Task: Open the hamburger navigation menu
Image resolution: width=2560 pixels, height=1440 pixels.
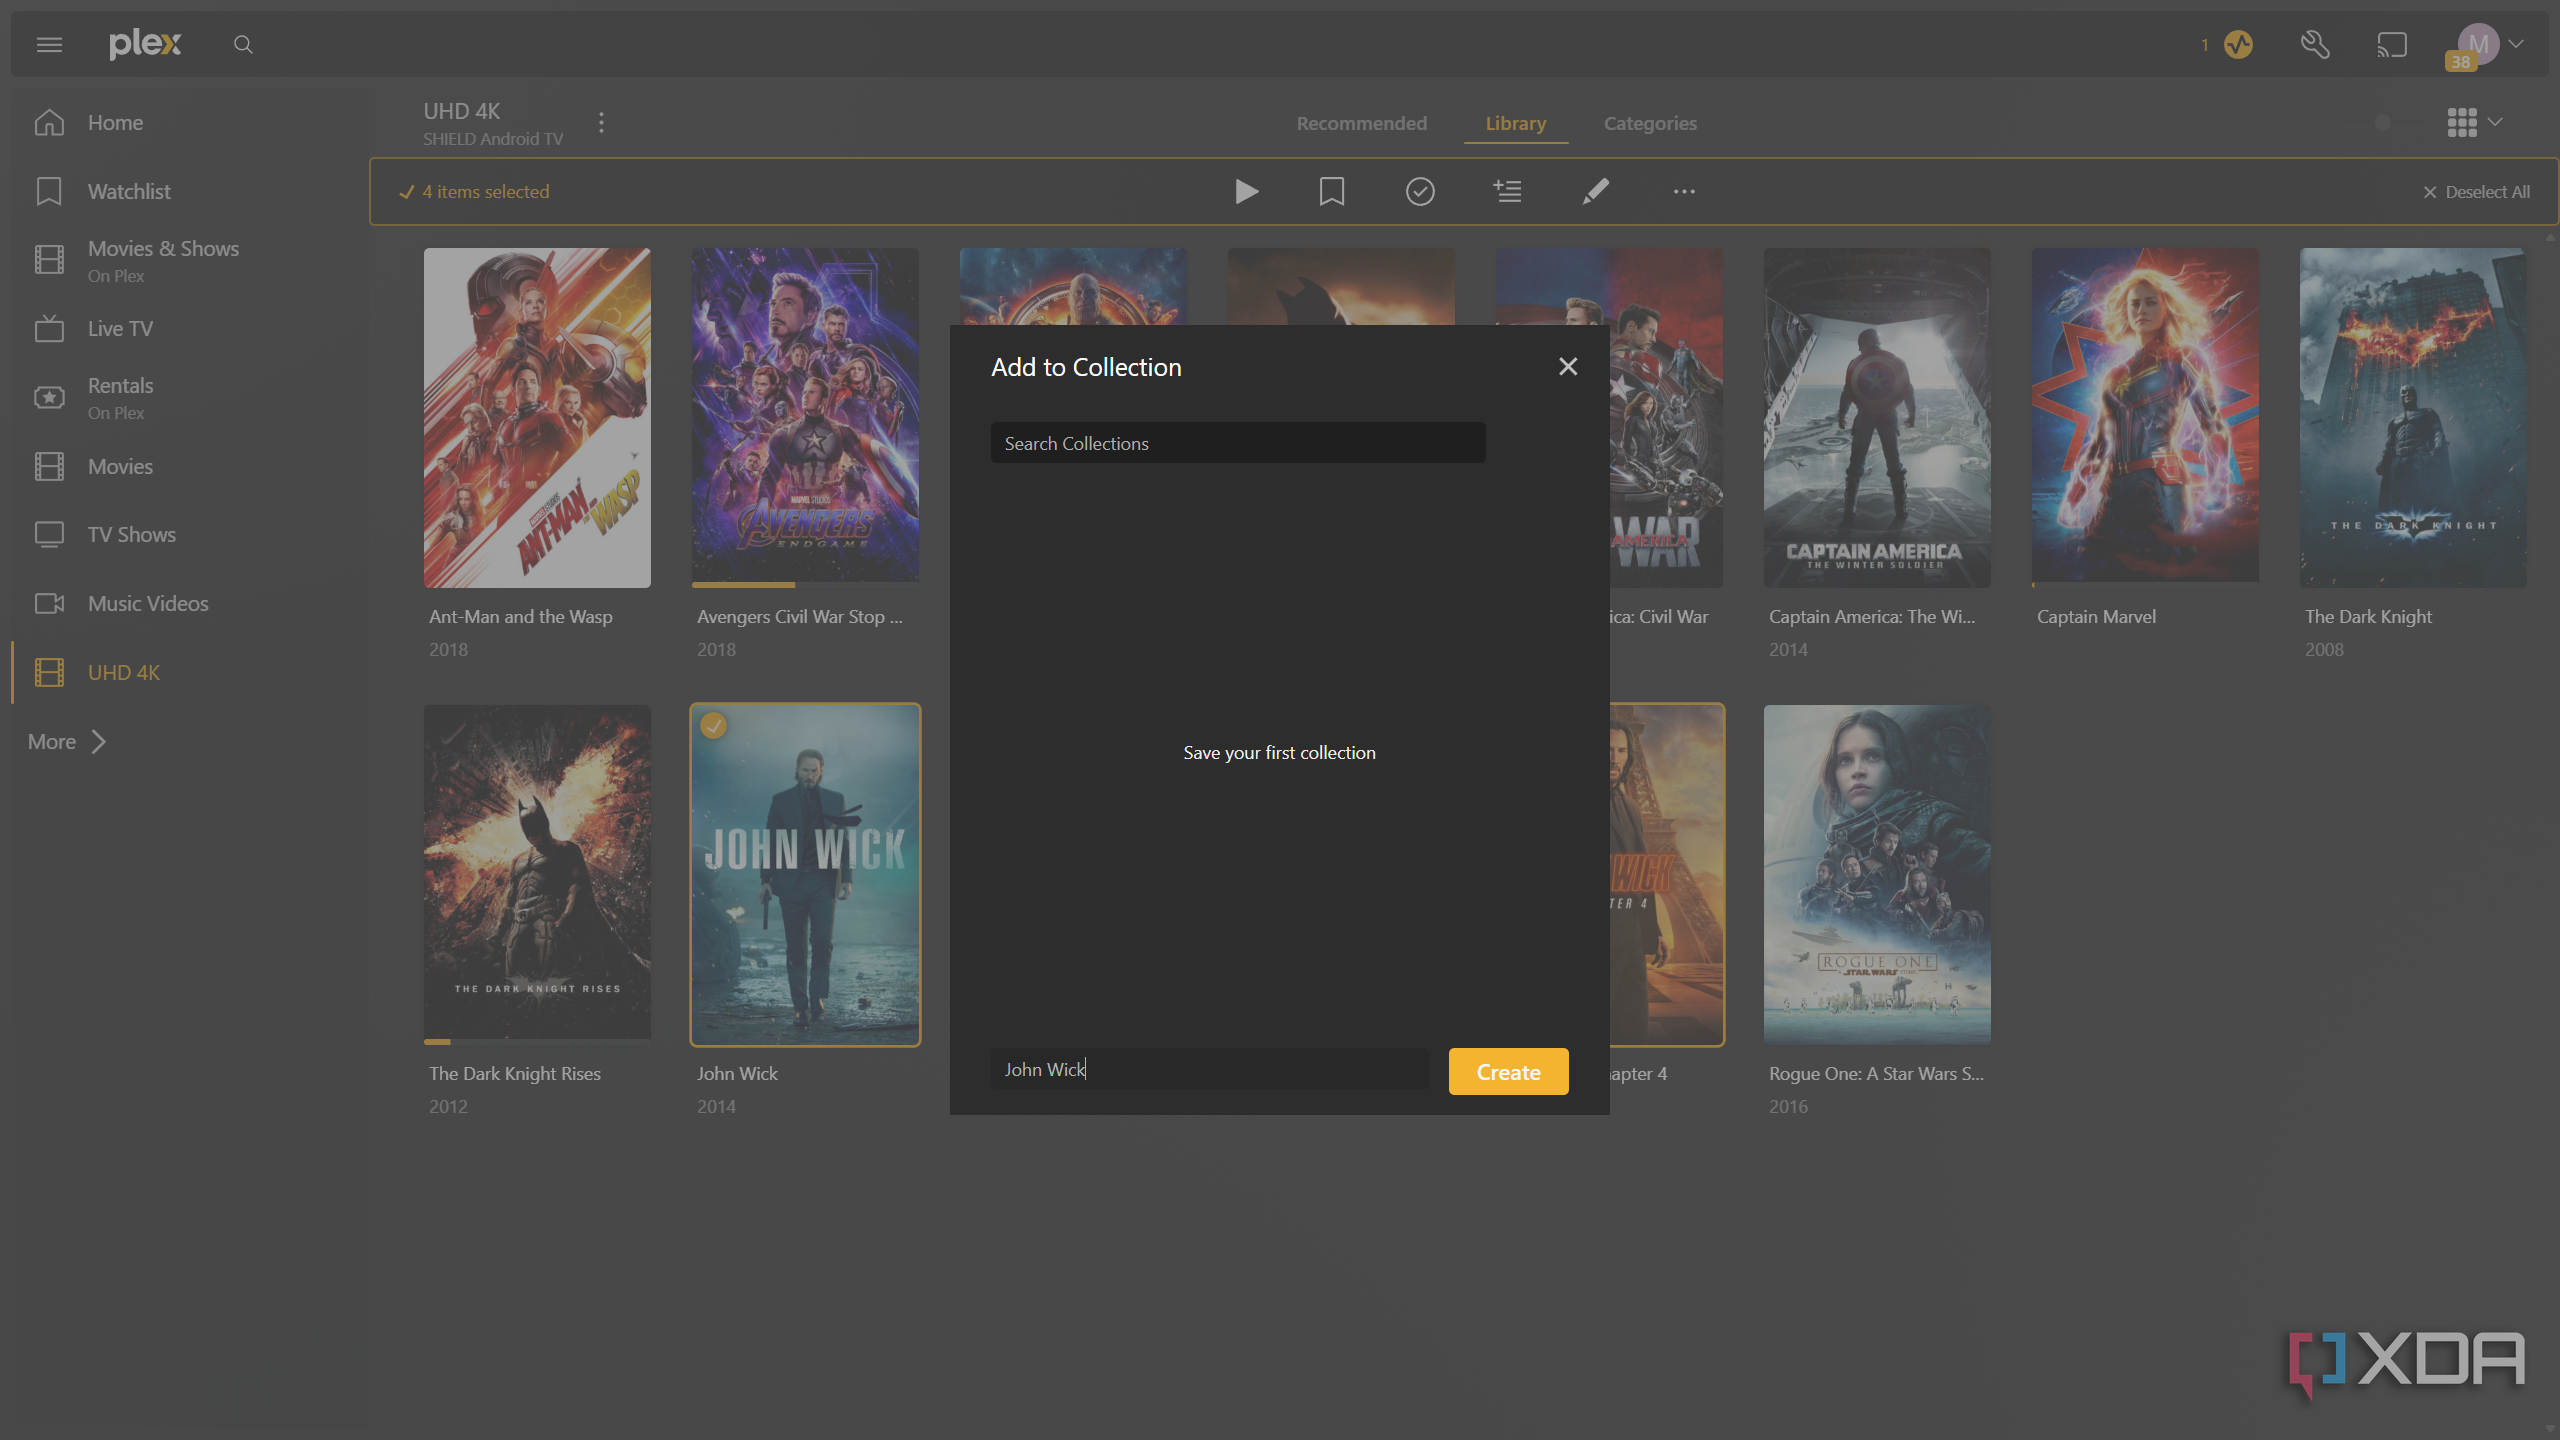Action: [x=49, y=44]
